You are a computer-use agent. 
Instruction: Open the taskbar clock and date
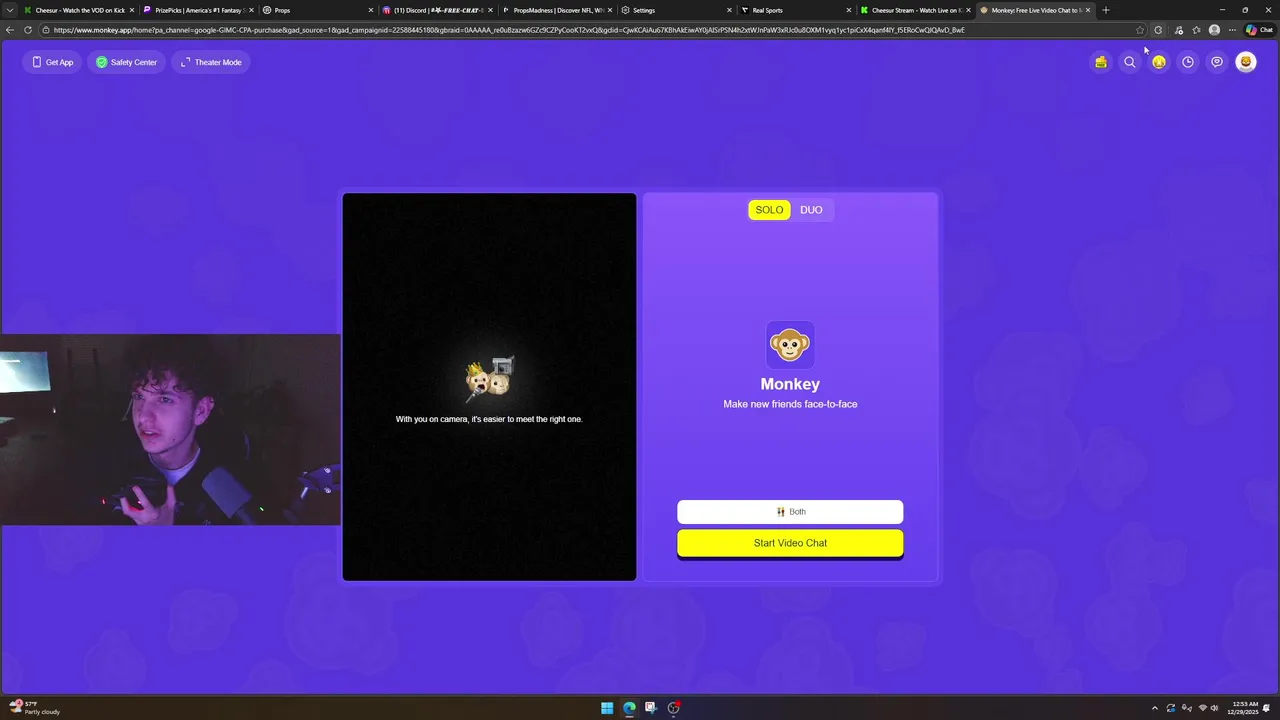click(1245, 708)
